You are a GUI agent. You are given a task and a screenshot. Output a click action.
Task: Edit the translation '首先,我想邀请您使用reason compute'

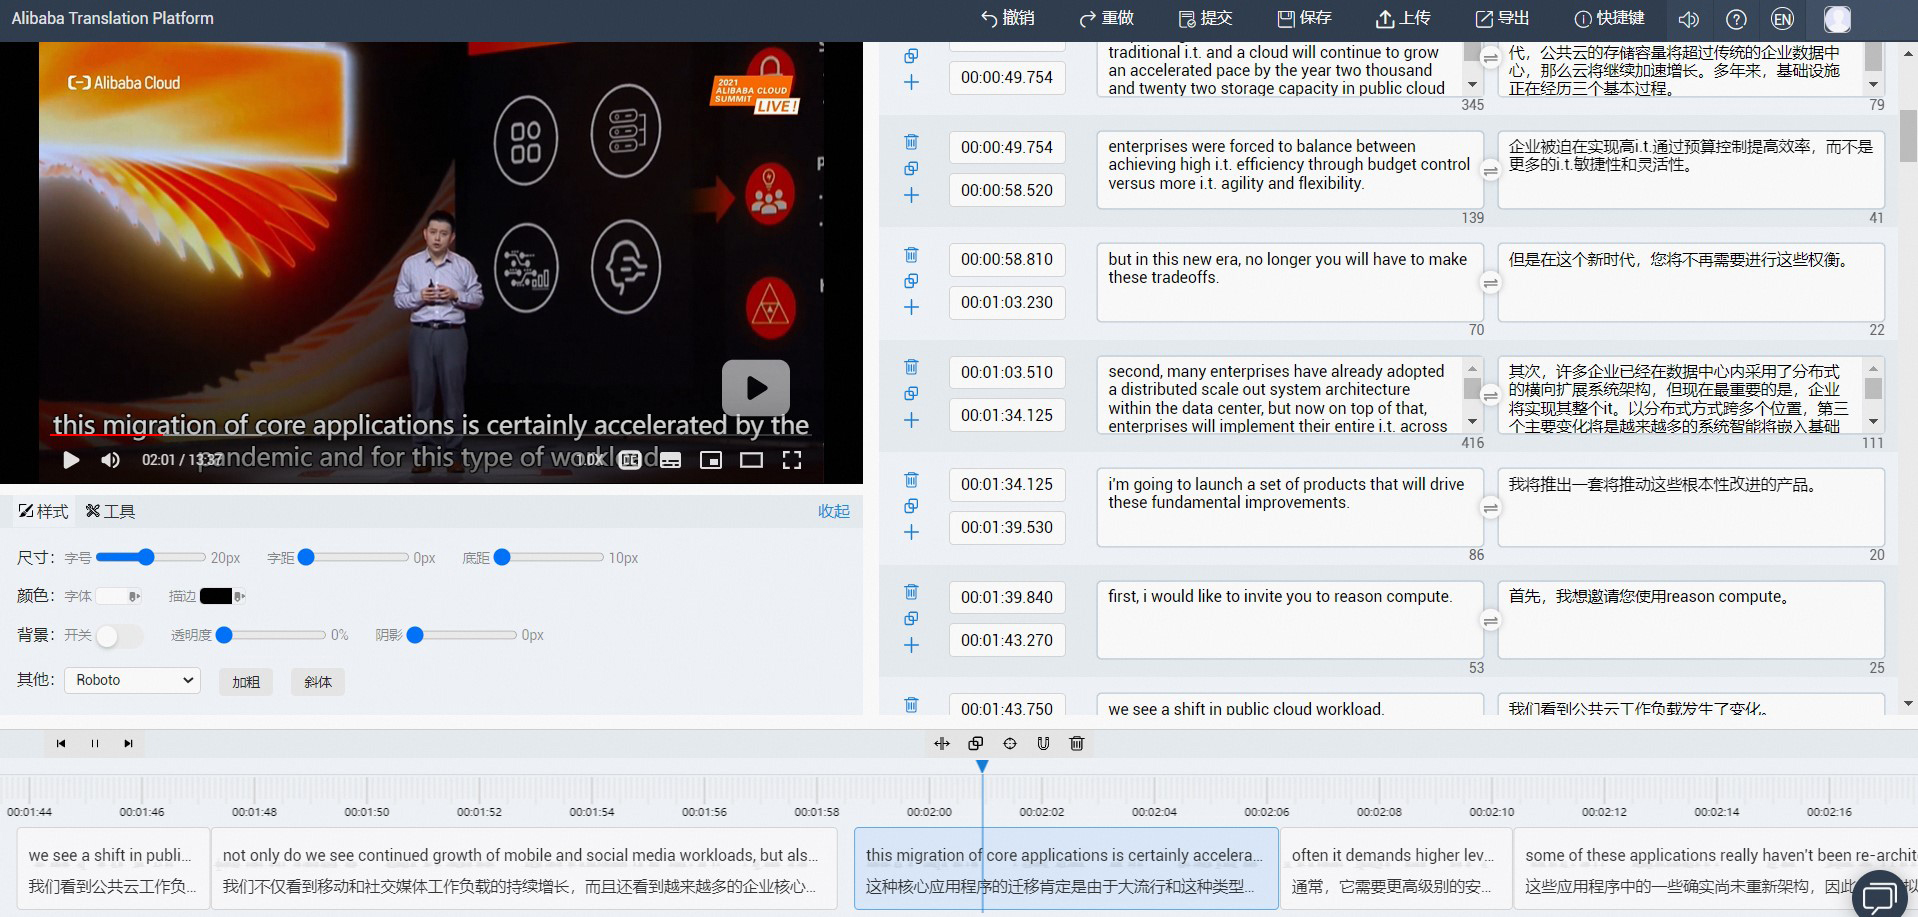1690,619
